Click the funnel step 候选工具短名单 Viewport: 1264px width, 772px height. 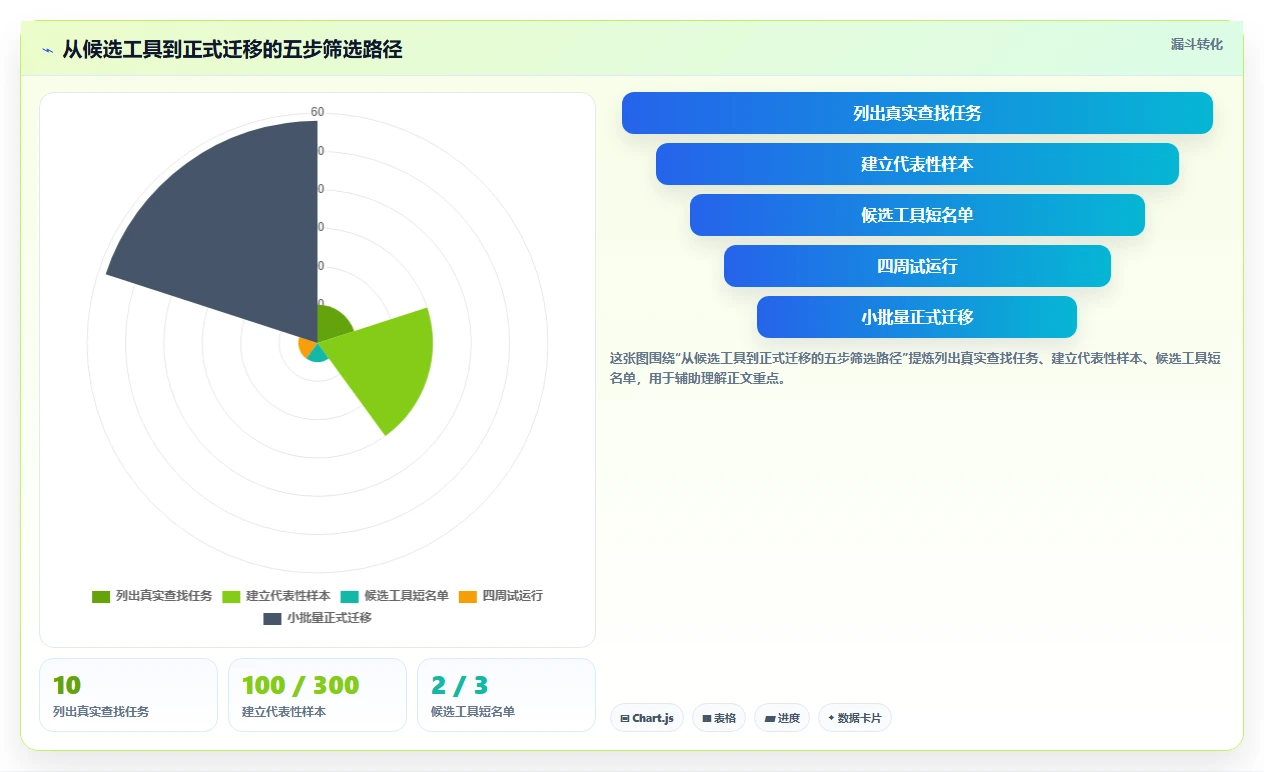click(x=917, y=215)
